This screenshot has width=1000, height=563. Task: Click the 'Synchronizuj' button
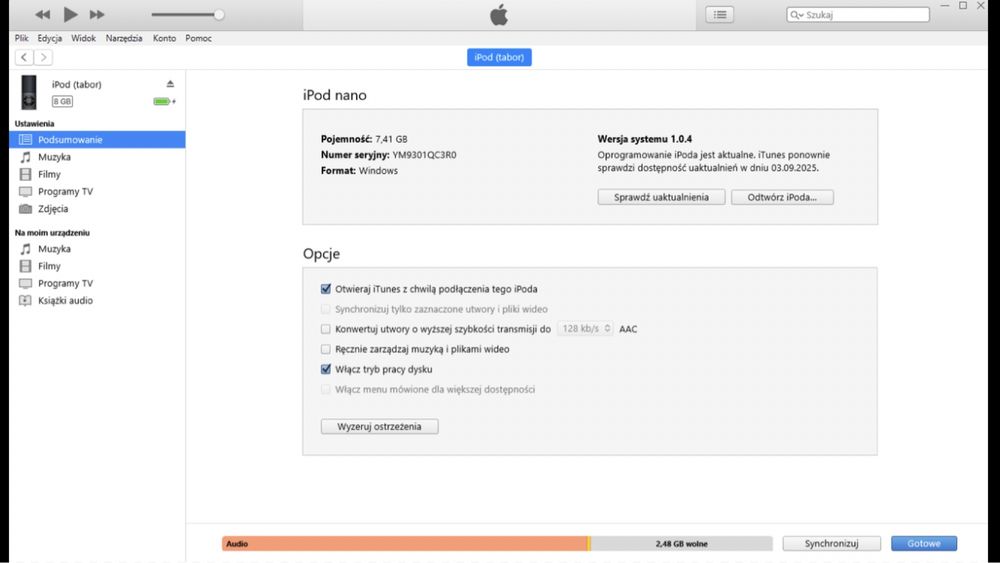(831, 544)
